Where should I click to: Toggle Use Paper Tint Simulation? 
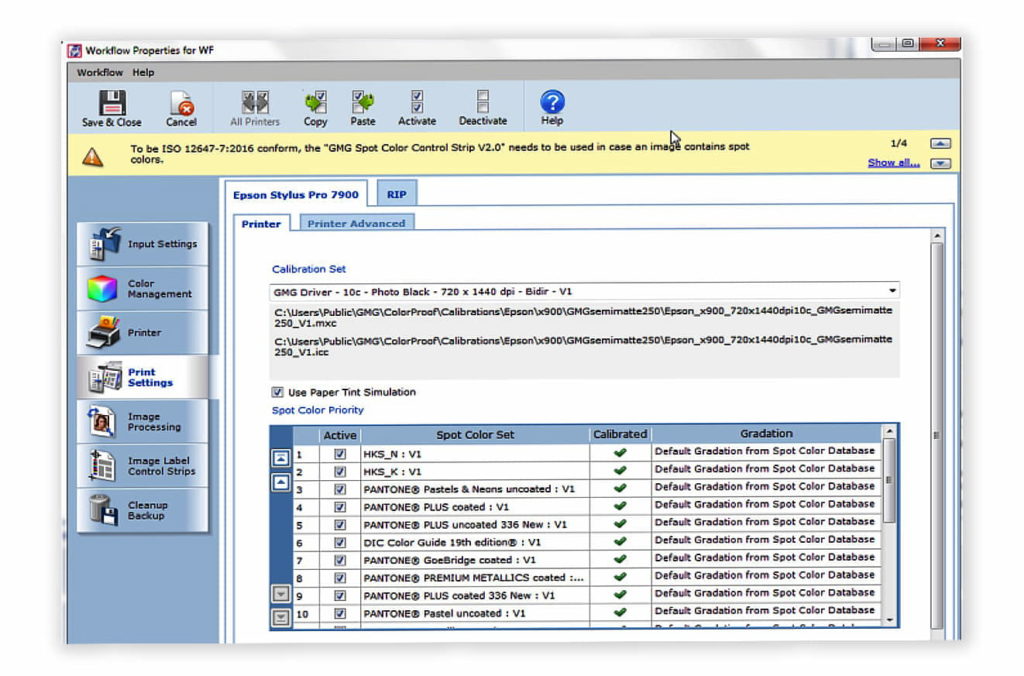tap(277, 392)
